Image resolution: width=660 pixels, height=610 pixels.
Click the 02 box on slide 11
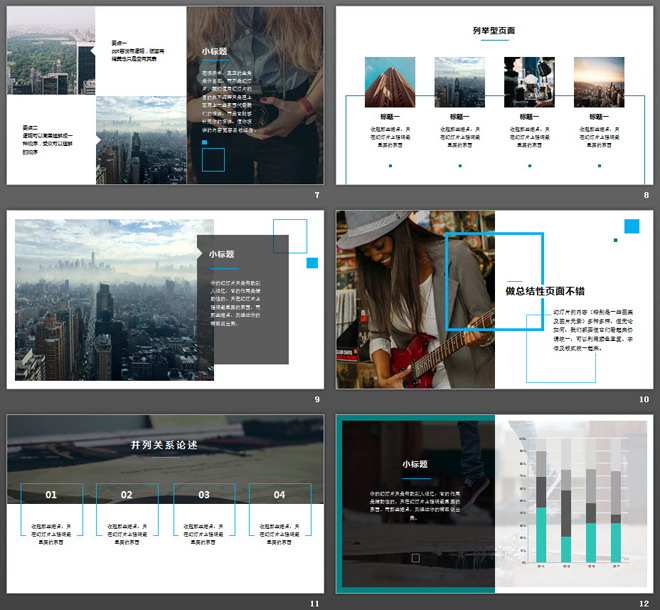click(x=127, y=509)
